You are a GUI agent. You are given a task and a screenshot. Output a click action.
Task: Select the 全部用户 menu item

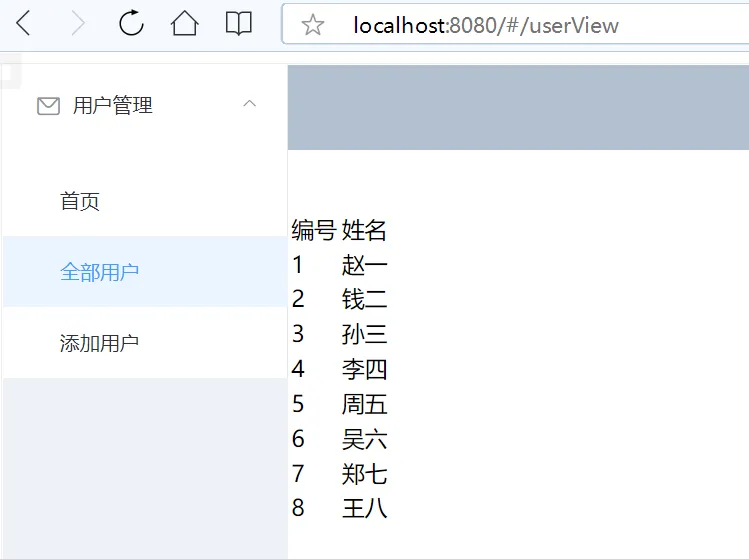coord(145,271)
